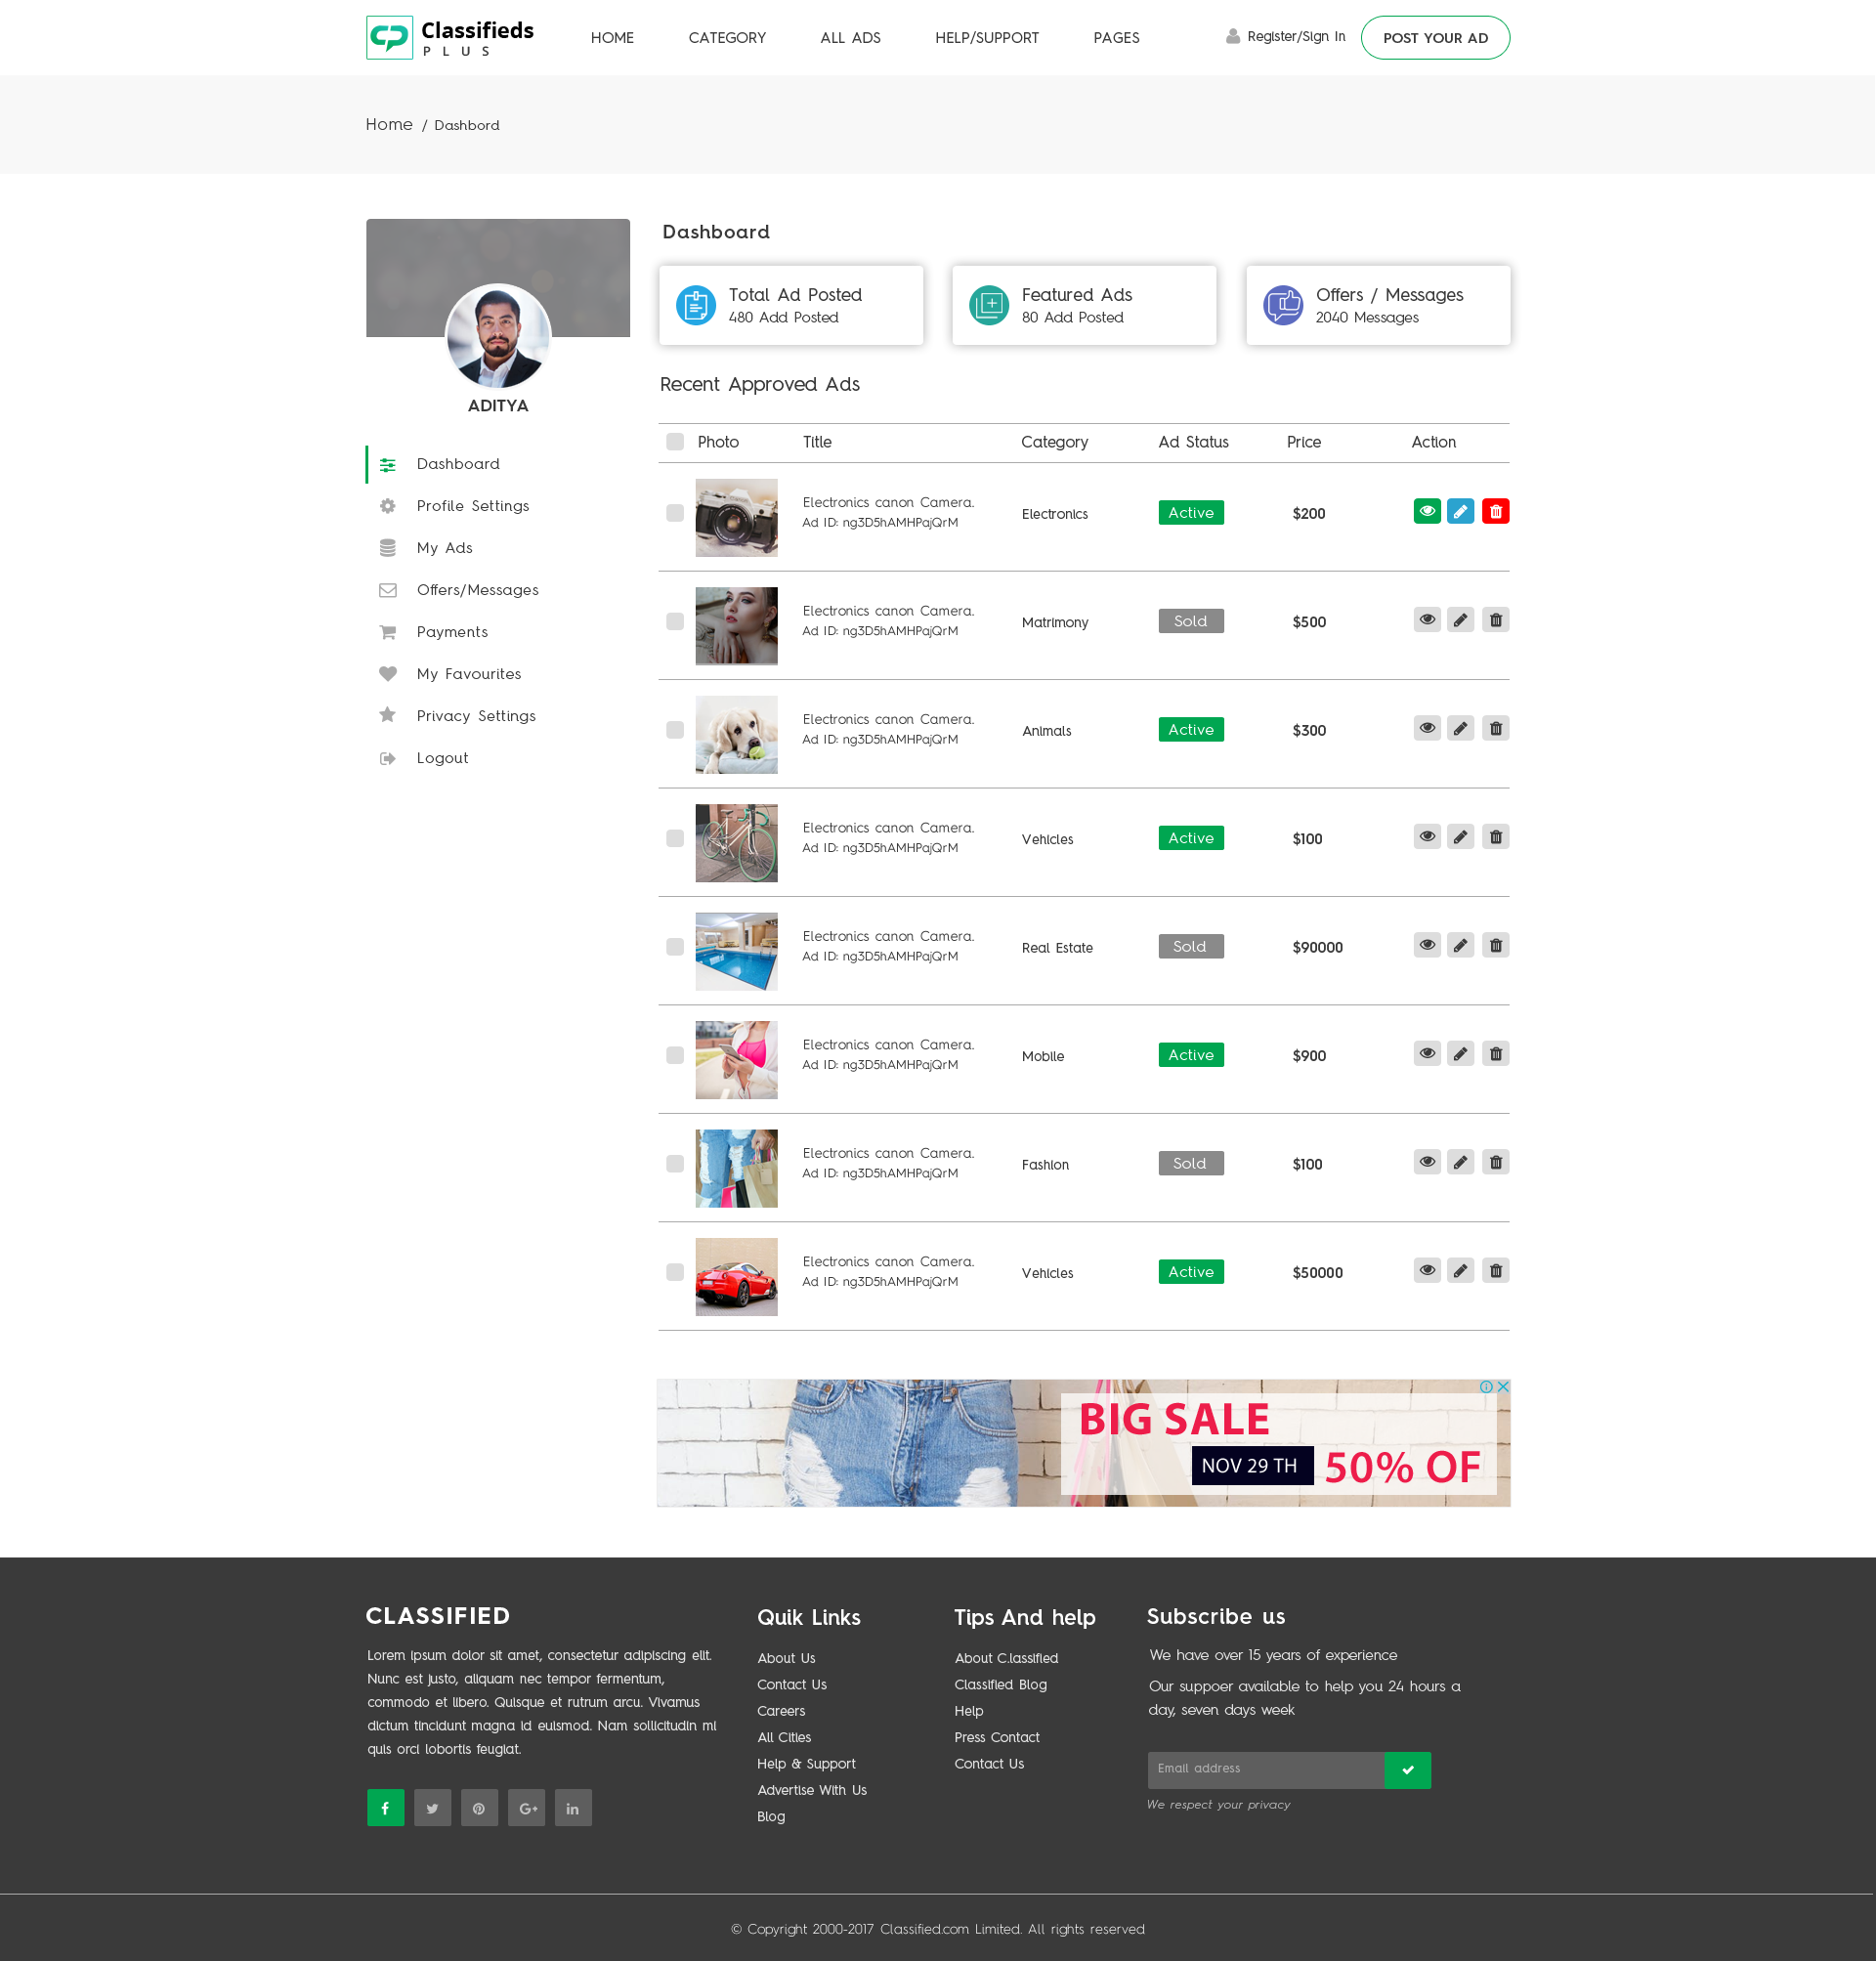Click the blue edit pencil on first ad
The height and width of the screenshot is (1961, 1876).
[x=1460, y=512]
